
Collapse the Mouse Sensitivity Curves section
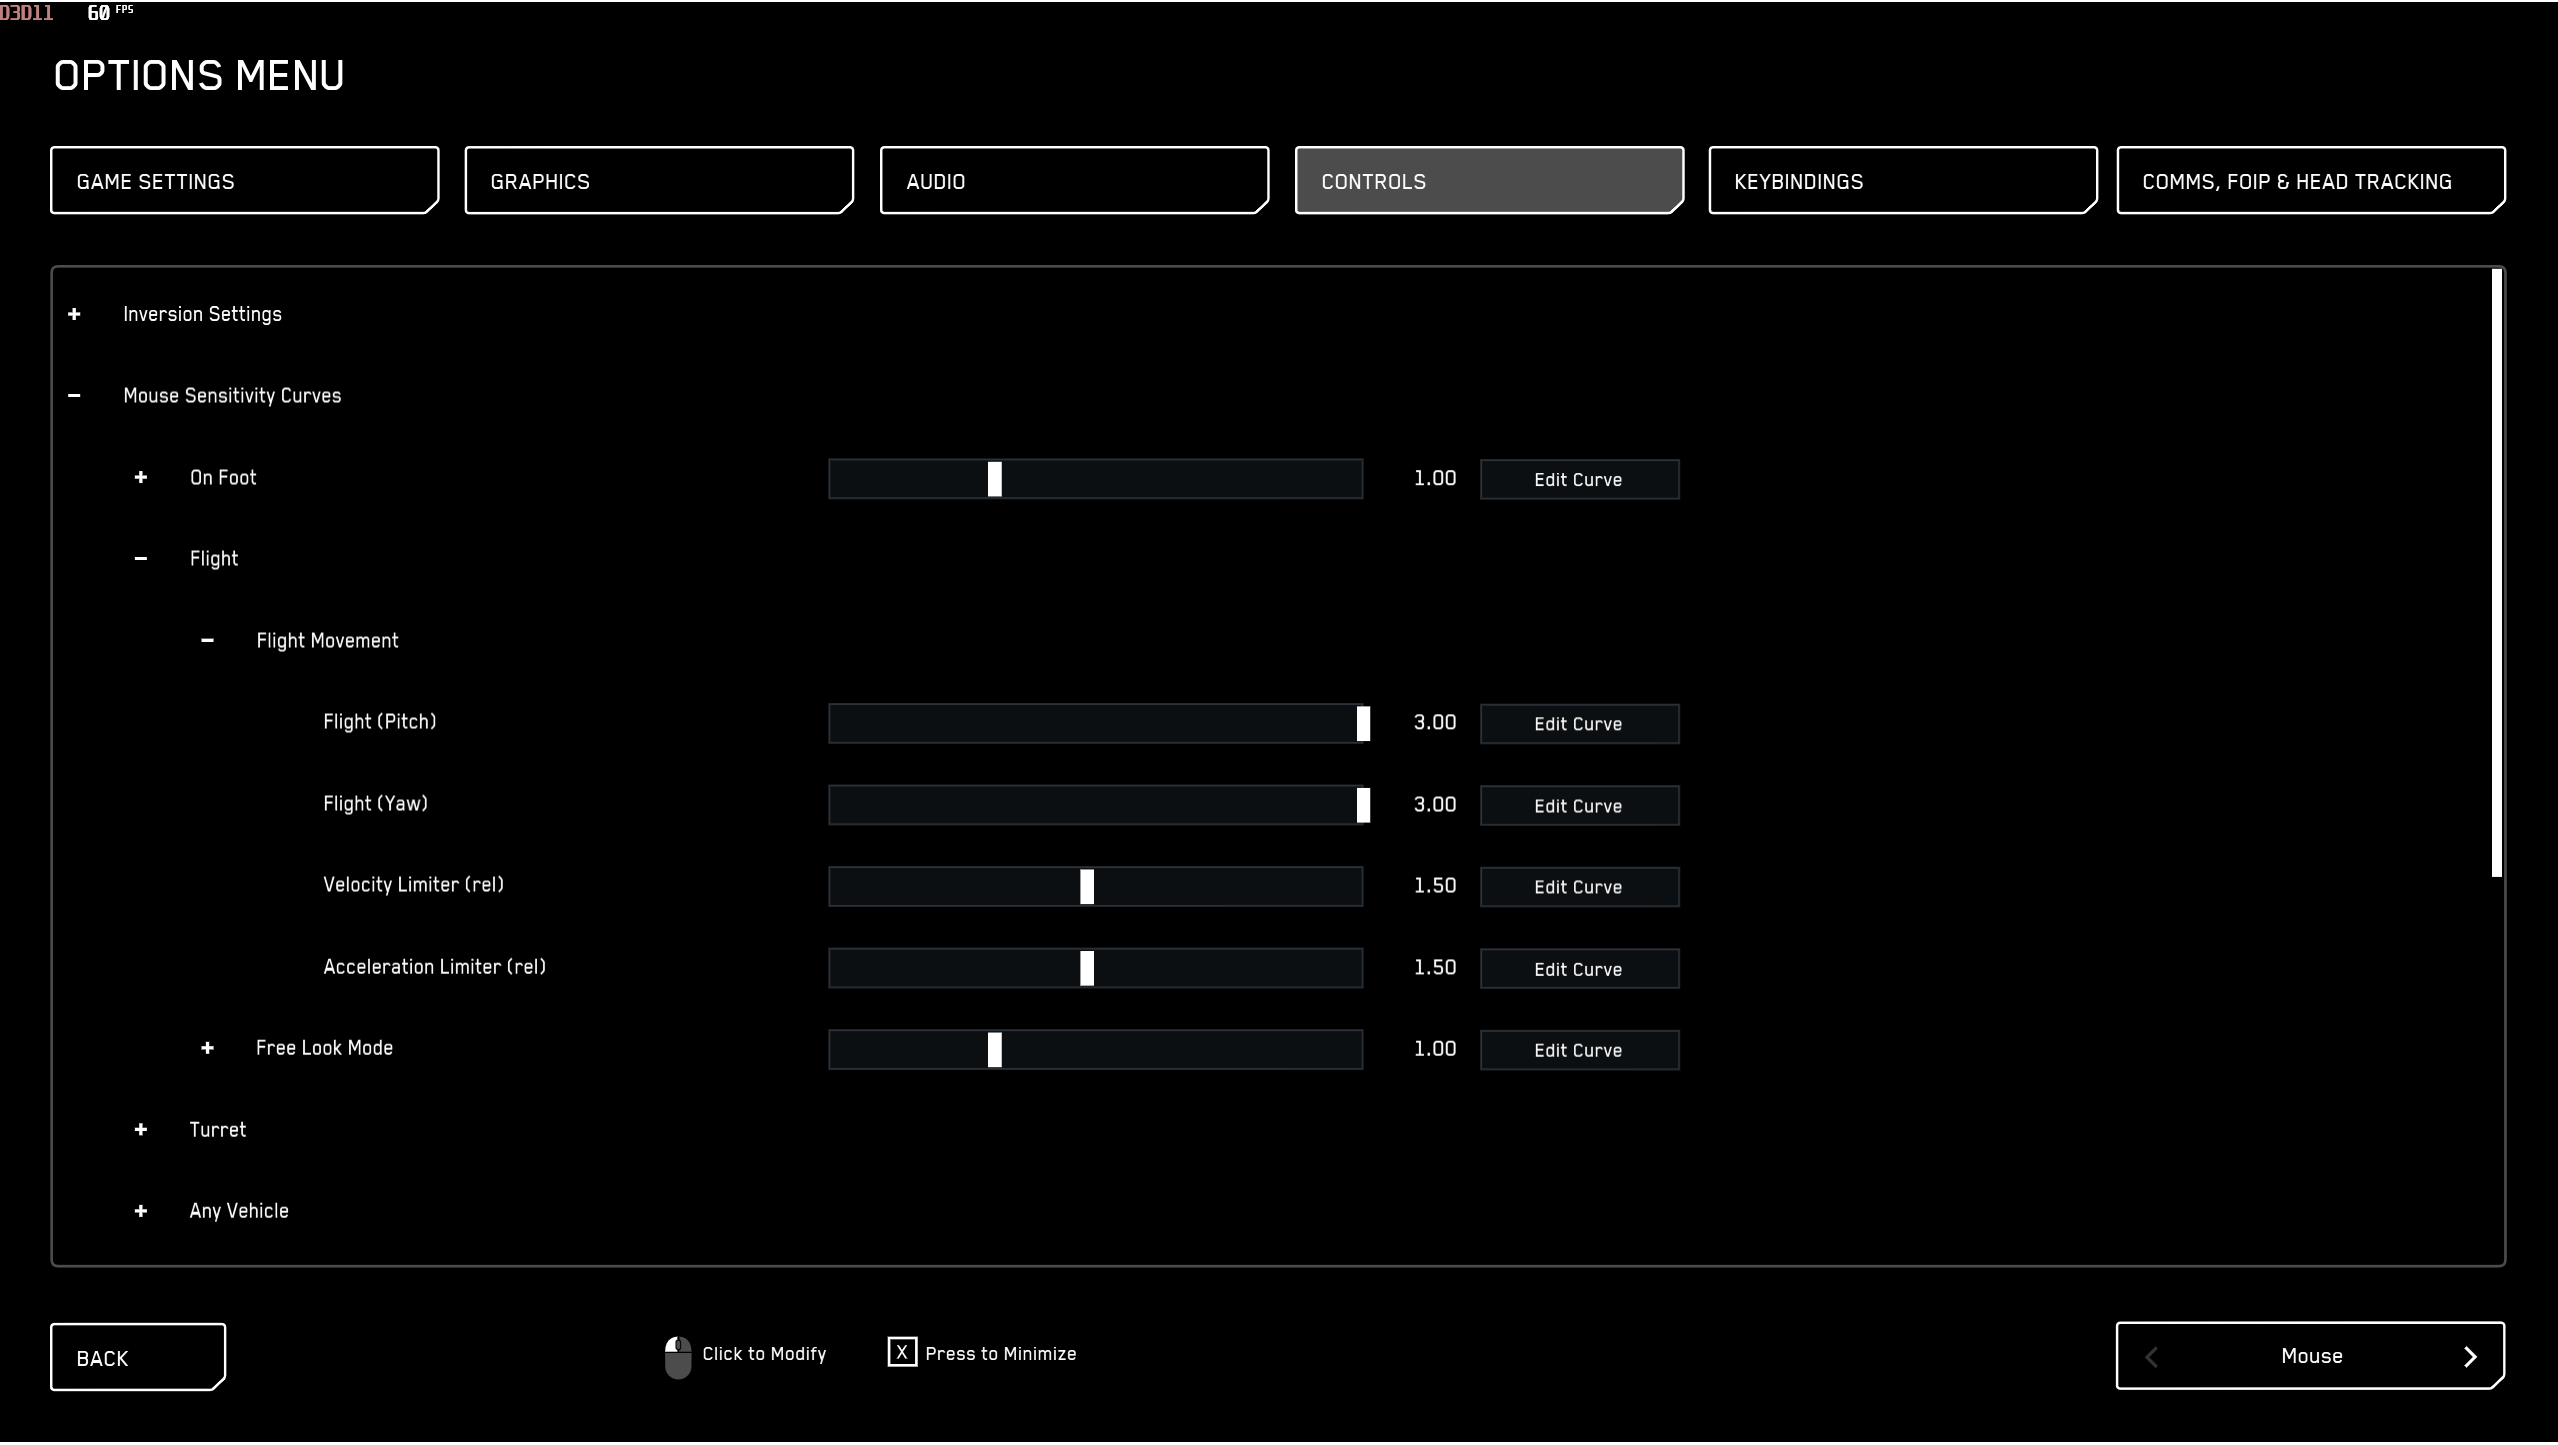pyautogui.click(x=75, y=395)
